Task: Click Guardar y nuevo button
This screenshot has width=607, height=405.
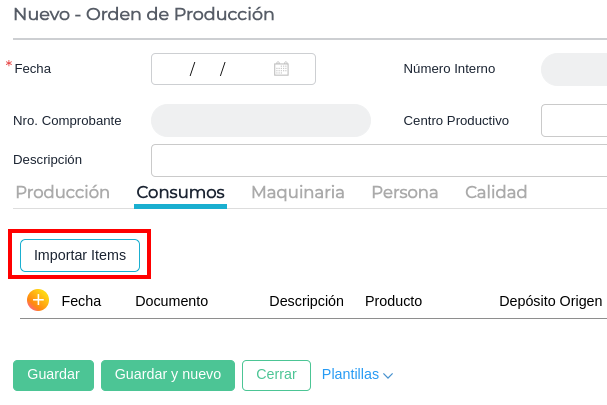Action: click(168, 375)
